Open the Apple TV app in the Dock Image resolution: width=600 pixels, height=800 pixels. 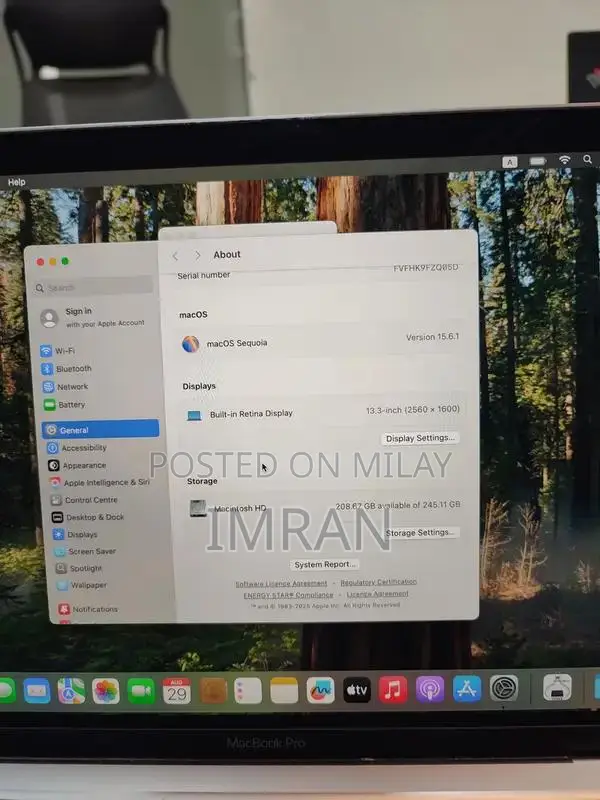[357, 690]
